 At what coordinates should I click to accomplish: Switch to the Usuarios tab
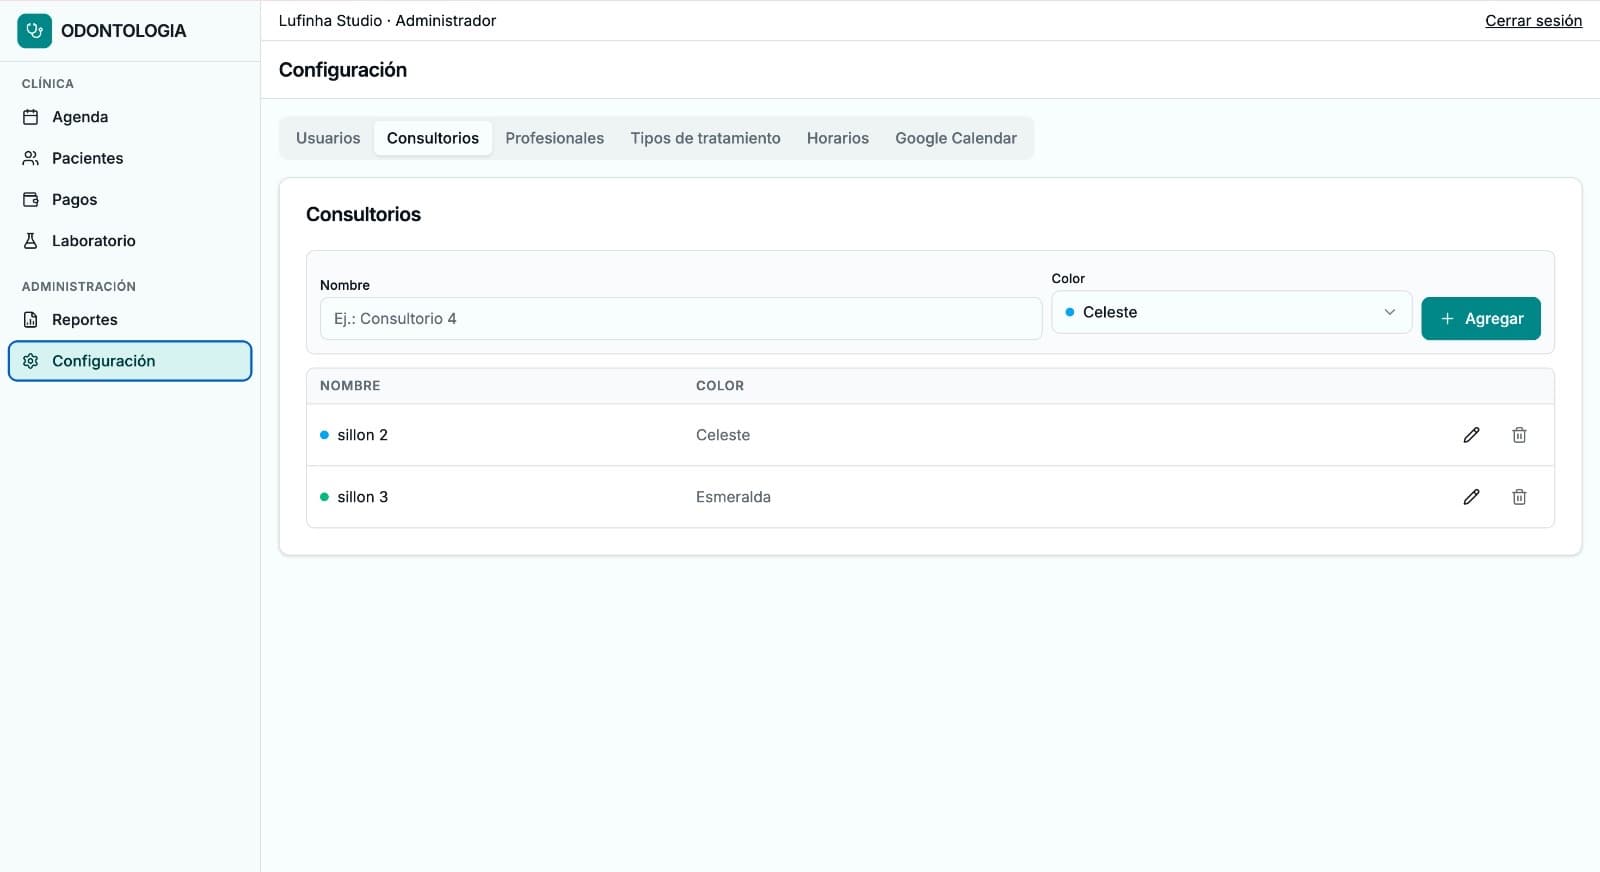[328, 138]
